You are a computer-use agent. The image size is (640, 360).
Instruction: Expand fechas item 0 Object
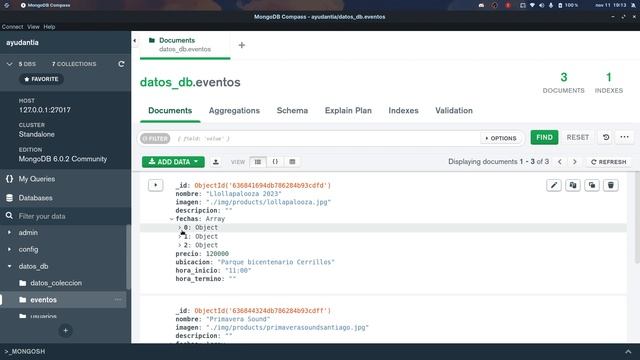pyautogui.click(x=180, y=228)
